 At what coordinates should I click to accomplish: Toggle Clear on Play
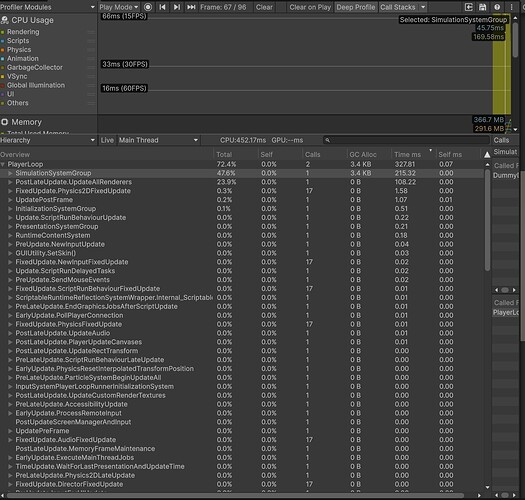[x=310, y=7]
